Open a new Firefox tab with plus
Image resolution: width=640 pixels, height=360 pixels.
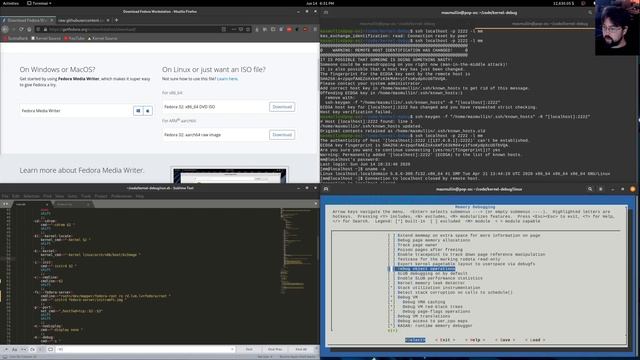(116, 20)
